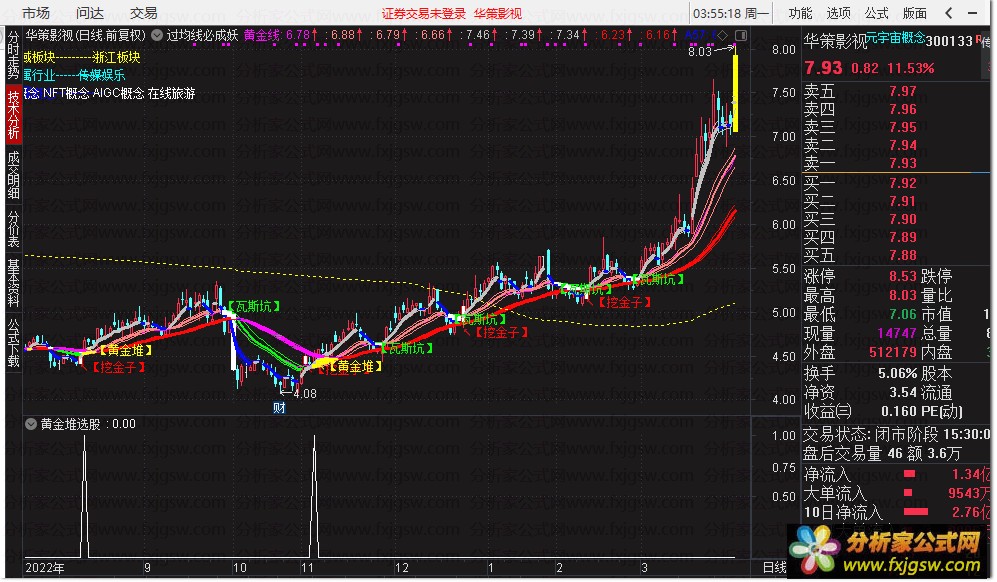Image resolution: width=997 pixels, height=582 pixels.
Task: Expand 黄金堆选股 indicator dropdown arrow
Action: click(x=31, y=424)
